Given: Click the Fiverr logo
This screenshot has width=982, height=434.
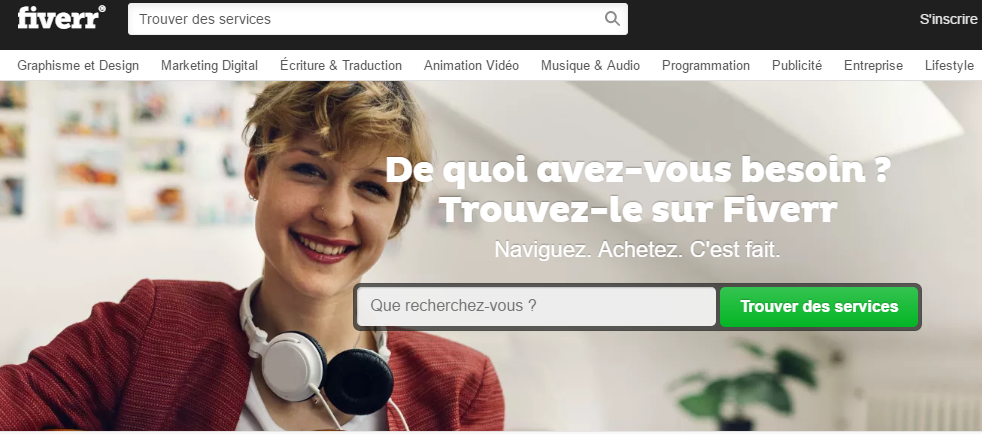Looking at the screenshot, I should (x=61, y=18).
